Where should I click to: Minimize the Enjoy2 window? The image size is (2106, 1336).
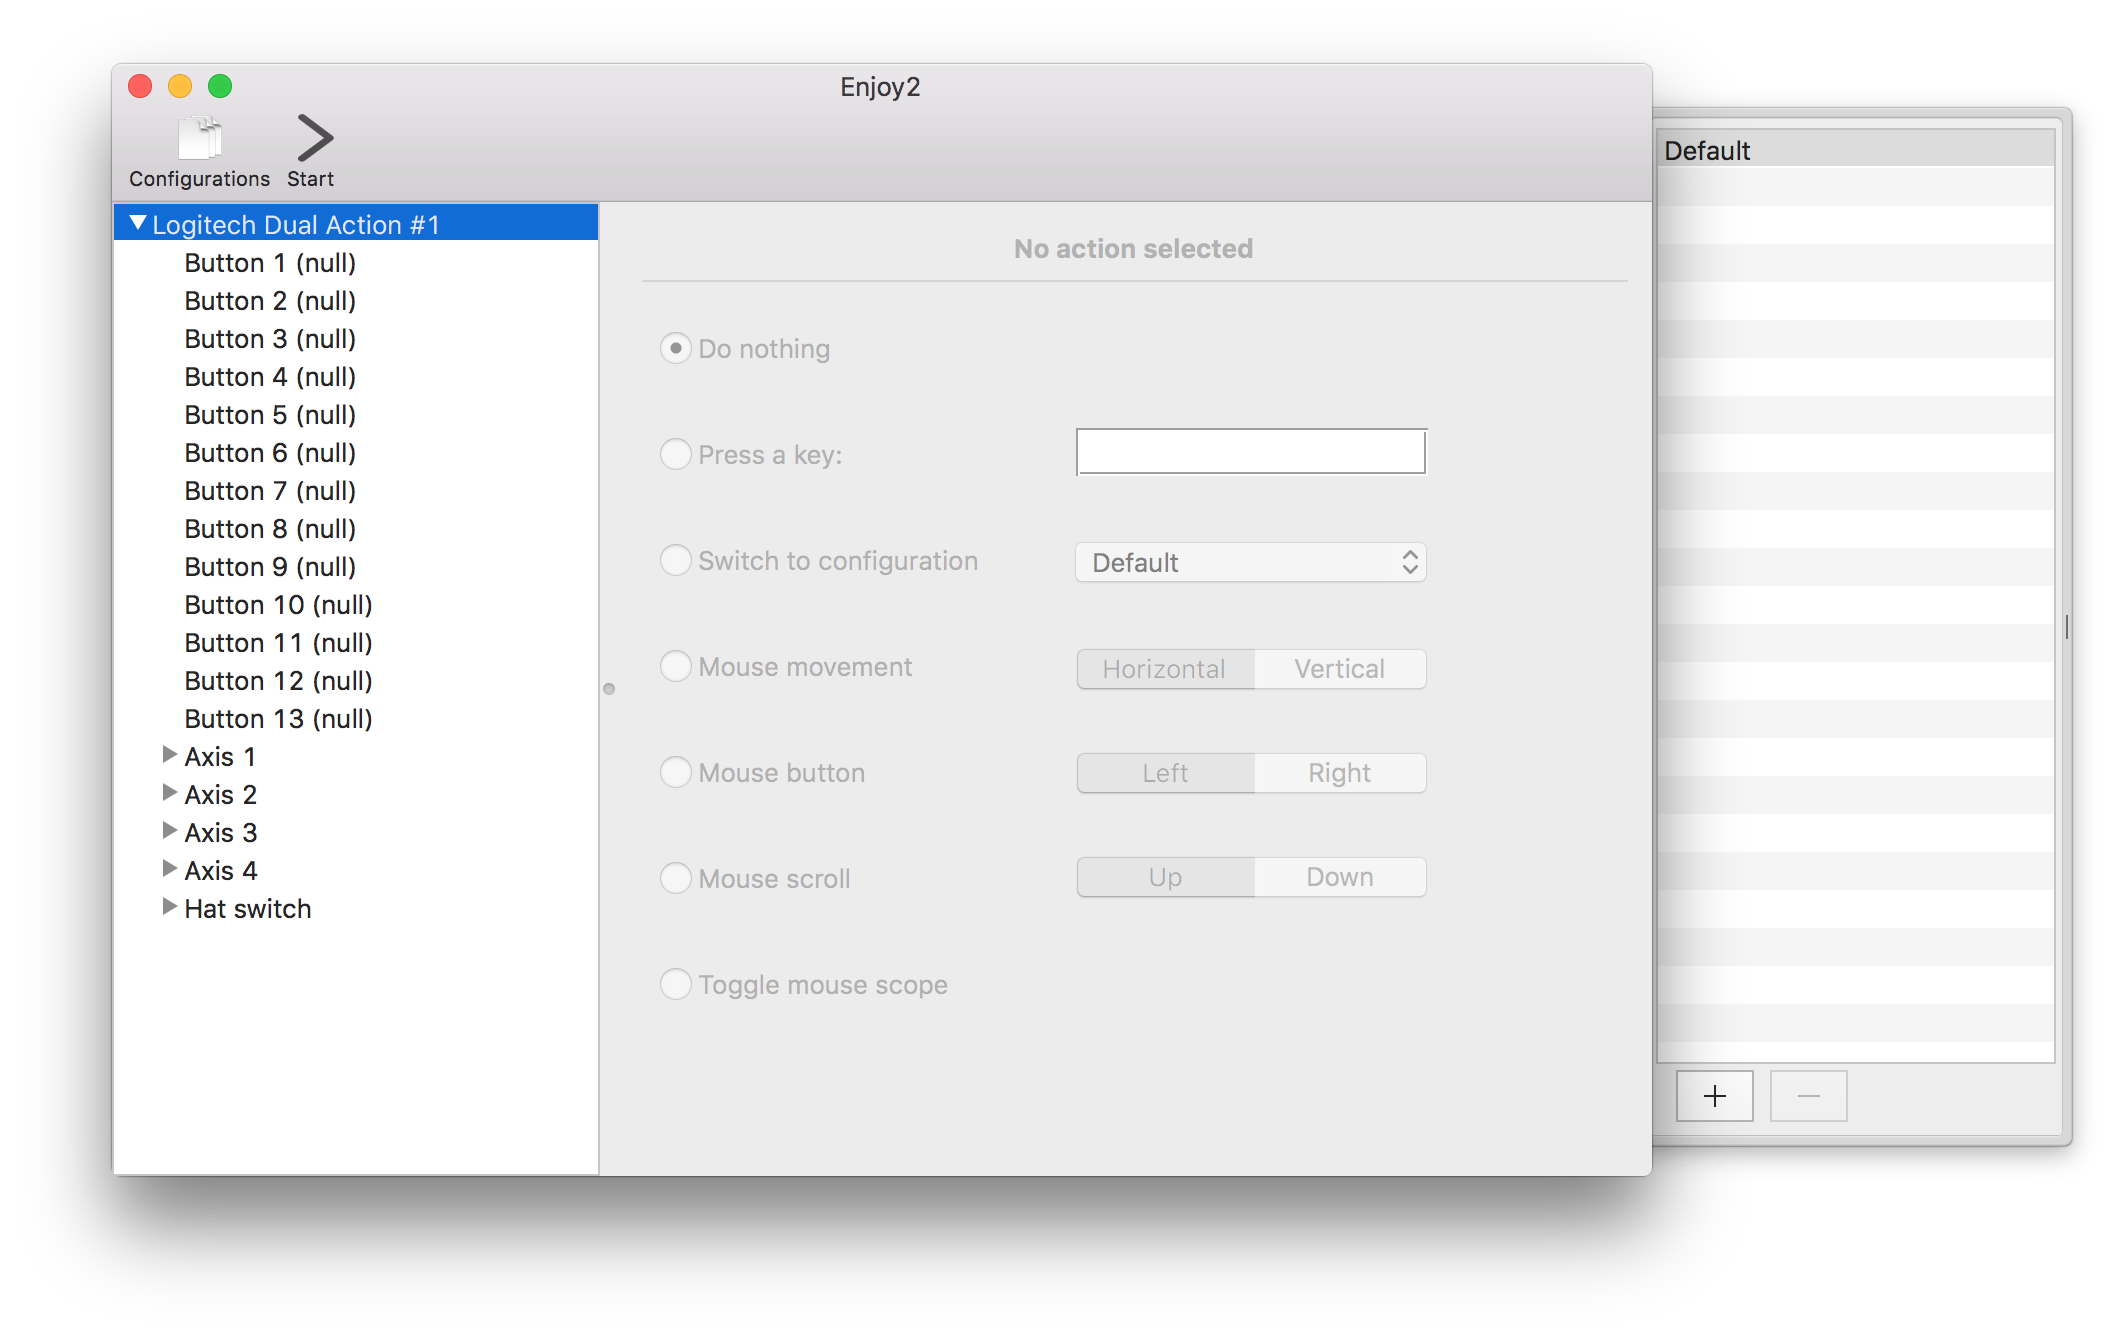coord(180,86)
